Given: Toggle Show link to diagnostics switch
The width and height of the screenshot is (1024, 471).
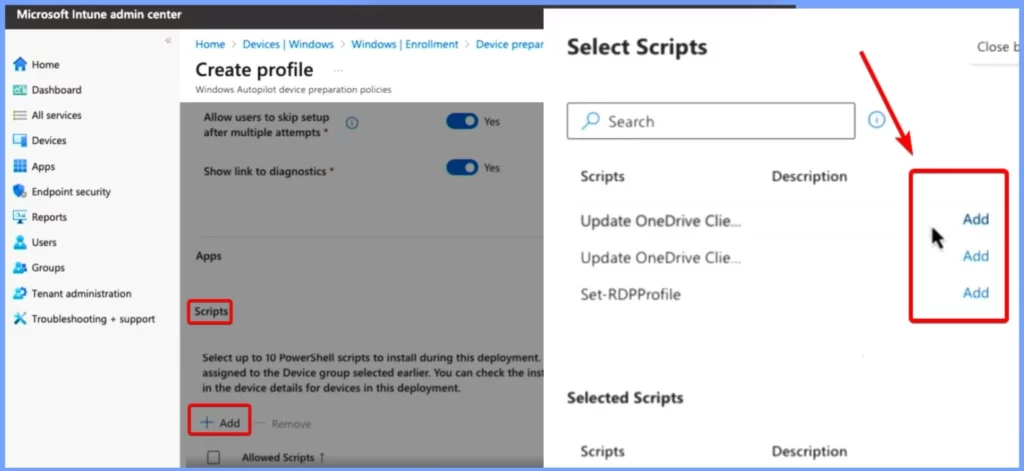Looking at the screenshot, I should 462,168.
